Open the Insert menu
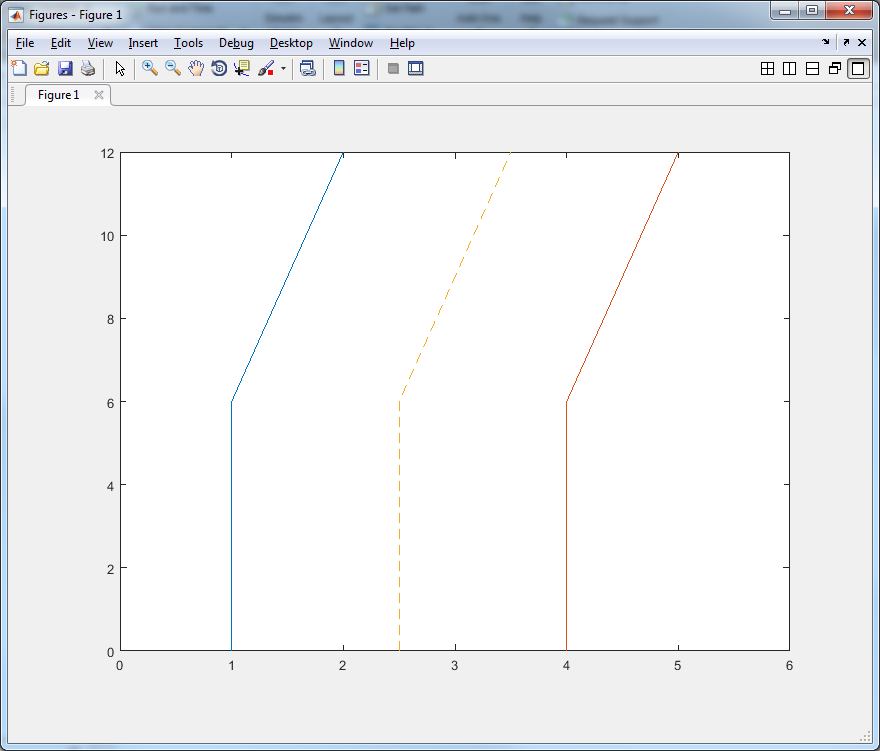880x751 pixels. [143, 43]
